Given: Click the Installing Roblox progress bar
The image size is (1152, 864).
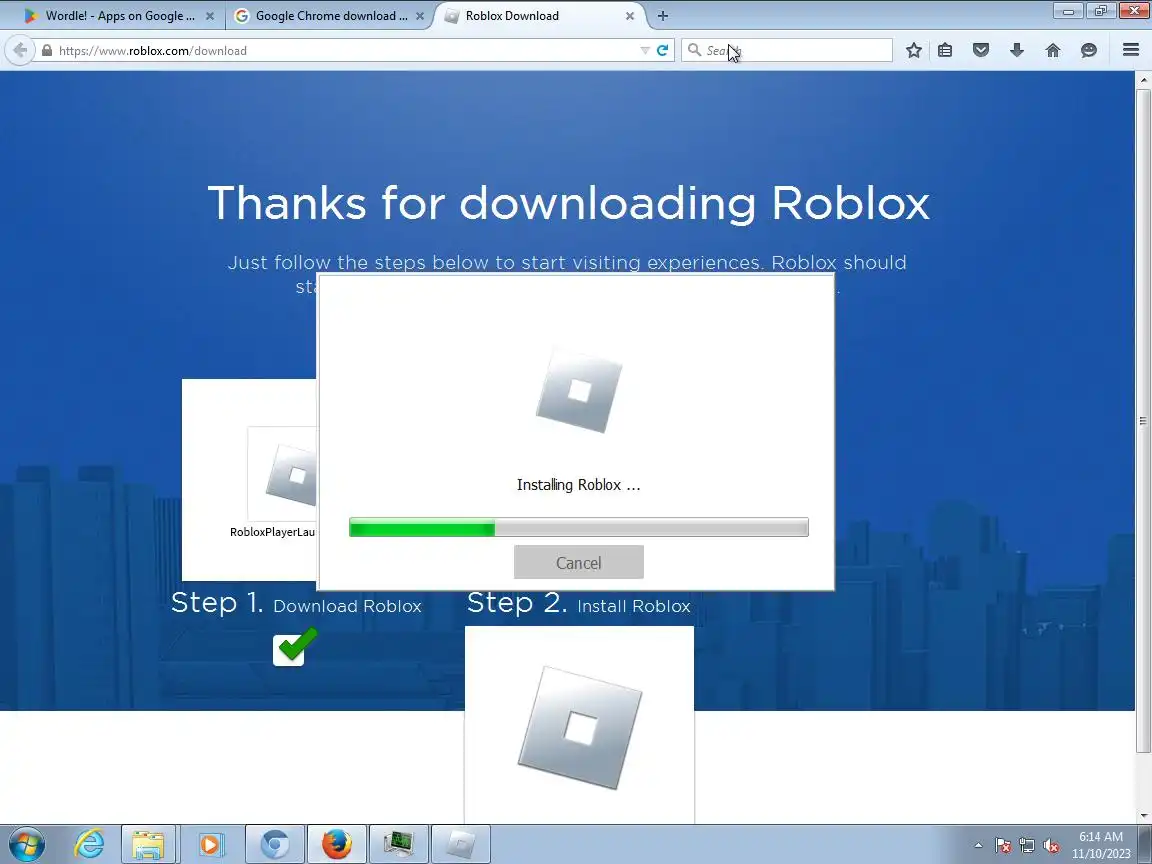Looking at the screenshot, I should tap(579, 528).
